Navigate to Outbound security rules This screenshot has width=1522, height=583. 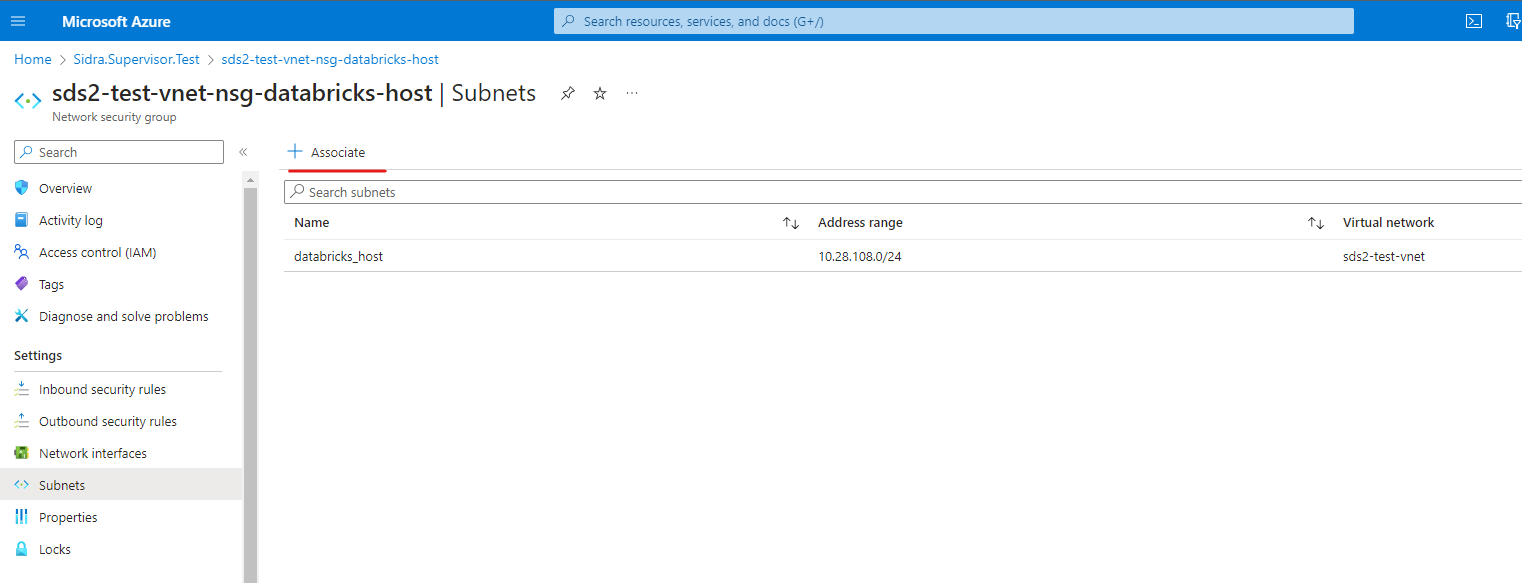[107, 421]
